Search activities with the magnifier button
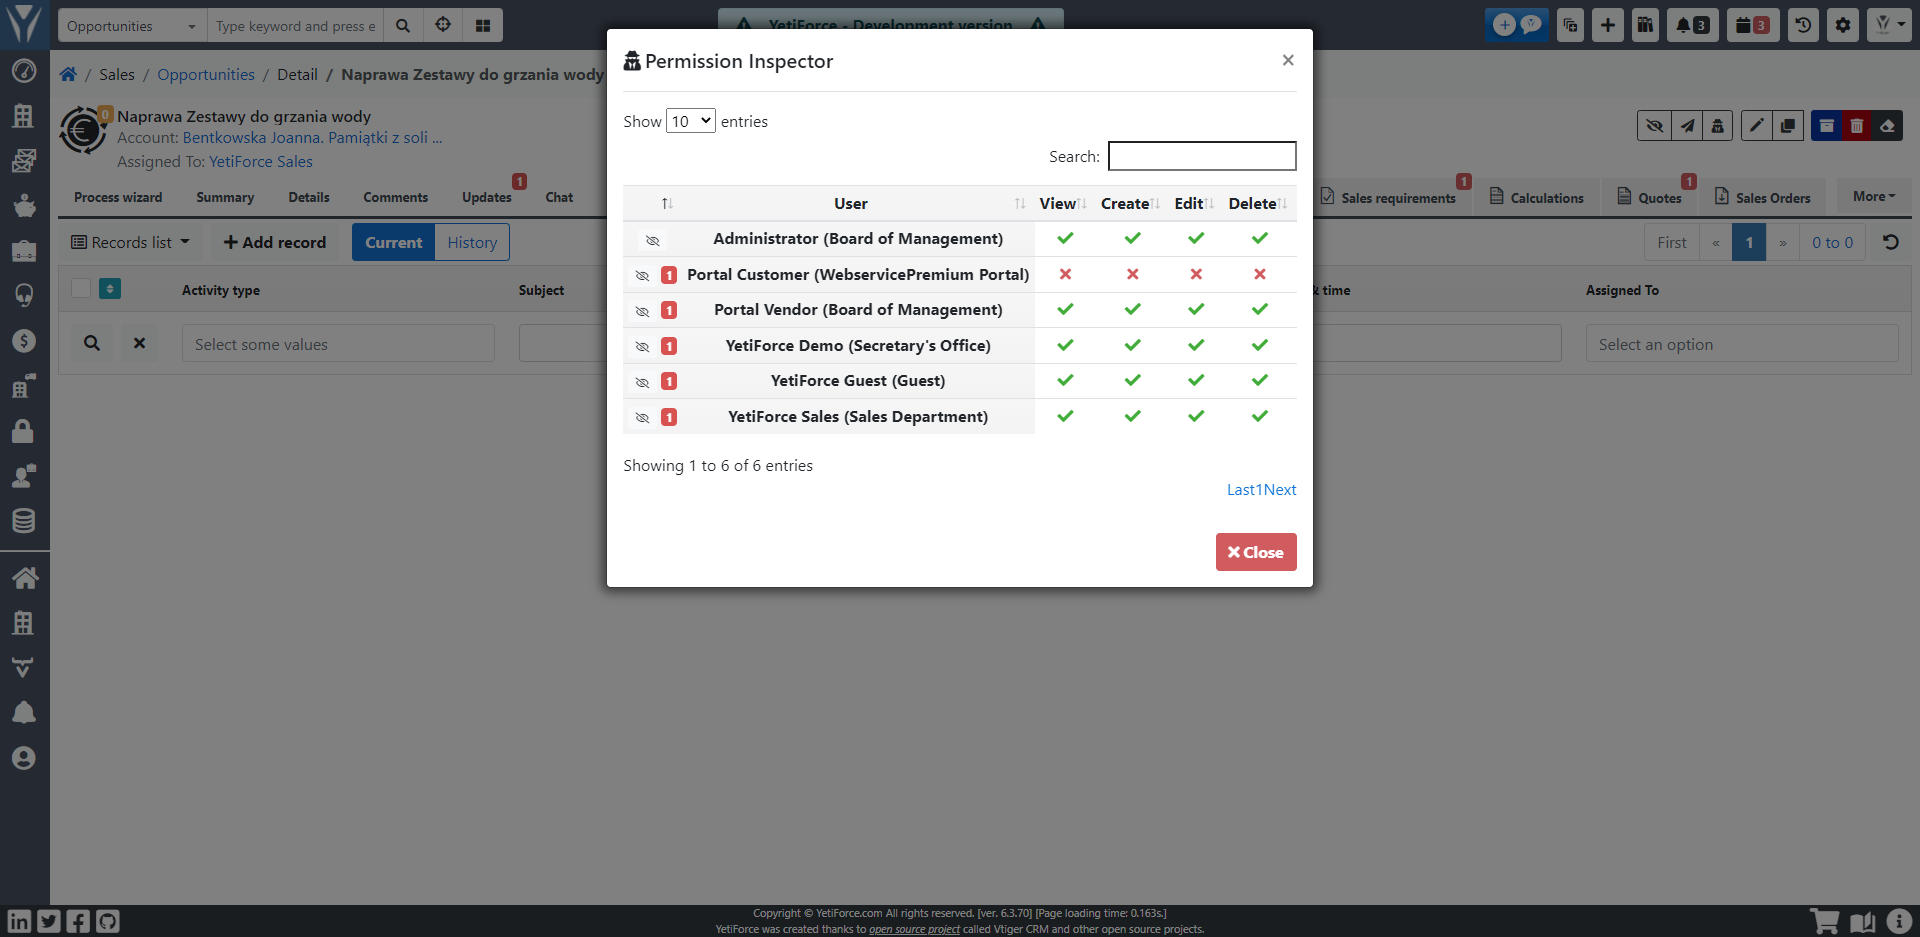Image resolution: width=1920 pixels, height=937 pixels. click(91, 343)
